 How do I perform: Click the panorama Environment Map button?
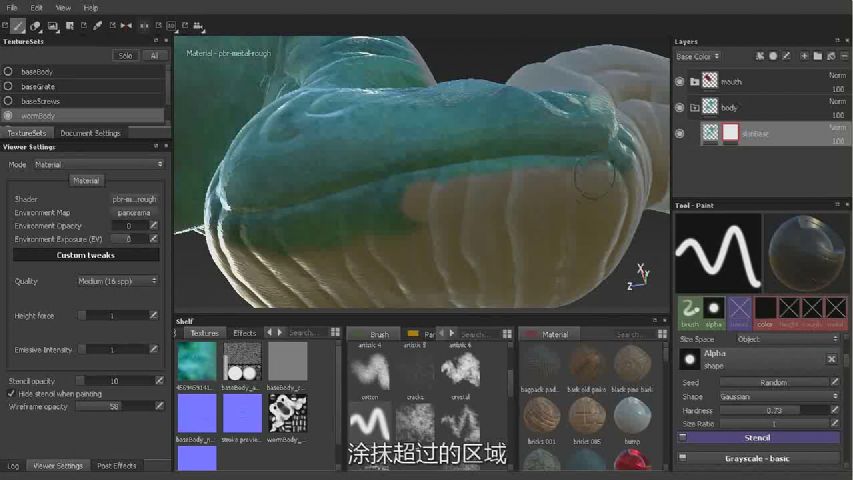pyautogui.click(x=134, y=213)
